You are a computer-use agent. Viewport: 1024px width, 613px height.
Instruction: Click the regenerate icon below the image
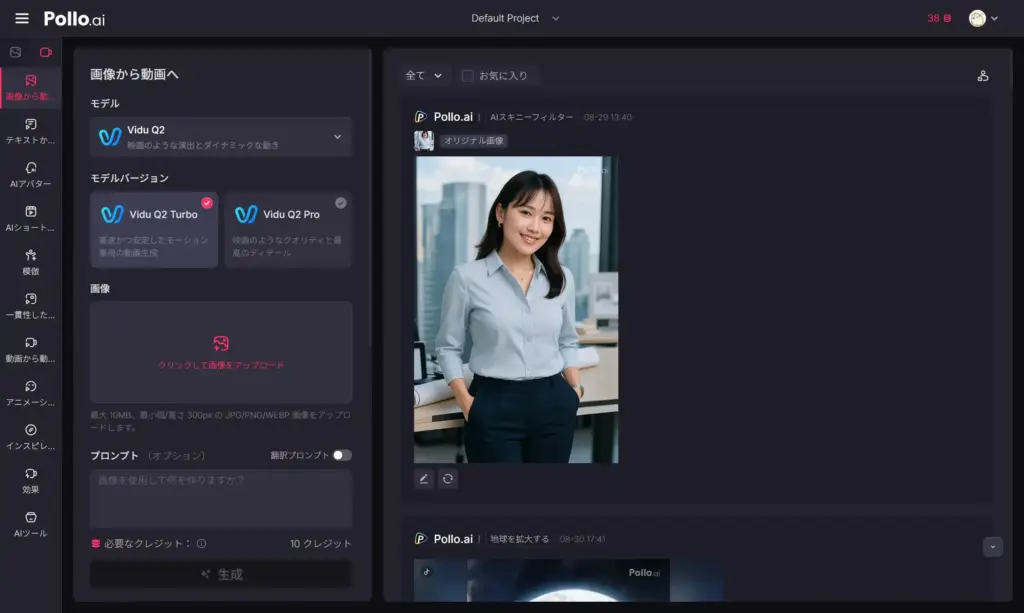tap(448, 479)
